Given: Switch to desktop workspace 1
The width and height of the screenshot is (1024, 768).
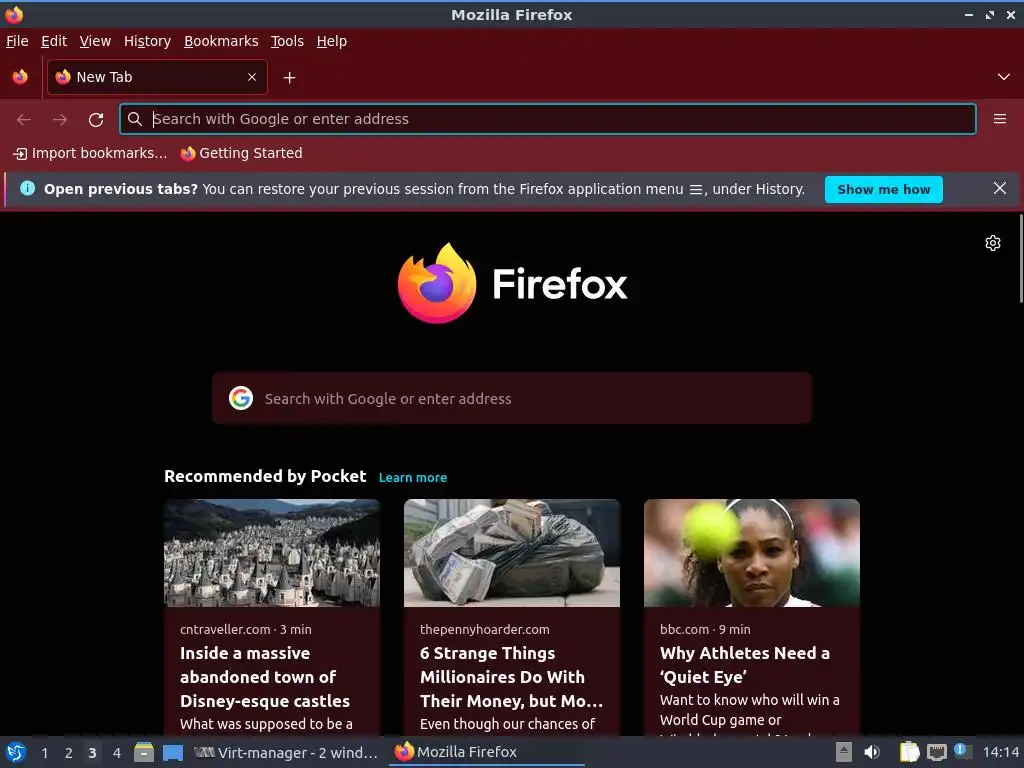Looking at the screenshot, I should click(x=44, y=753).
